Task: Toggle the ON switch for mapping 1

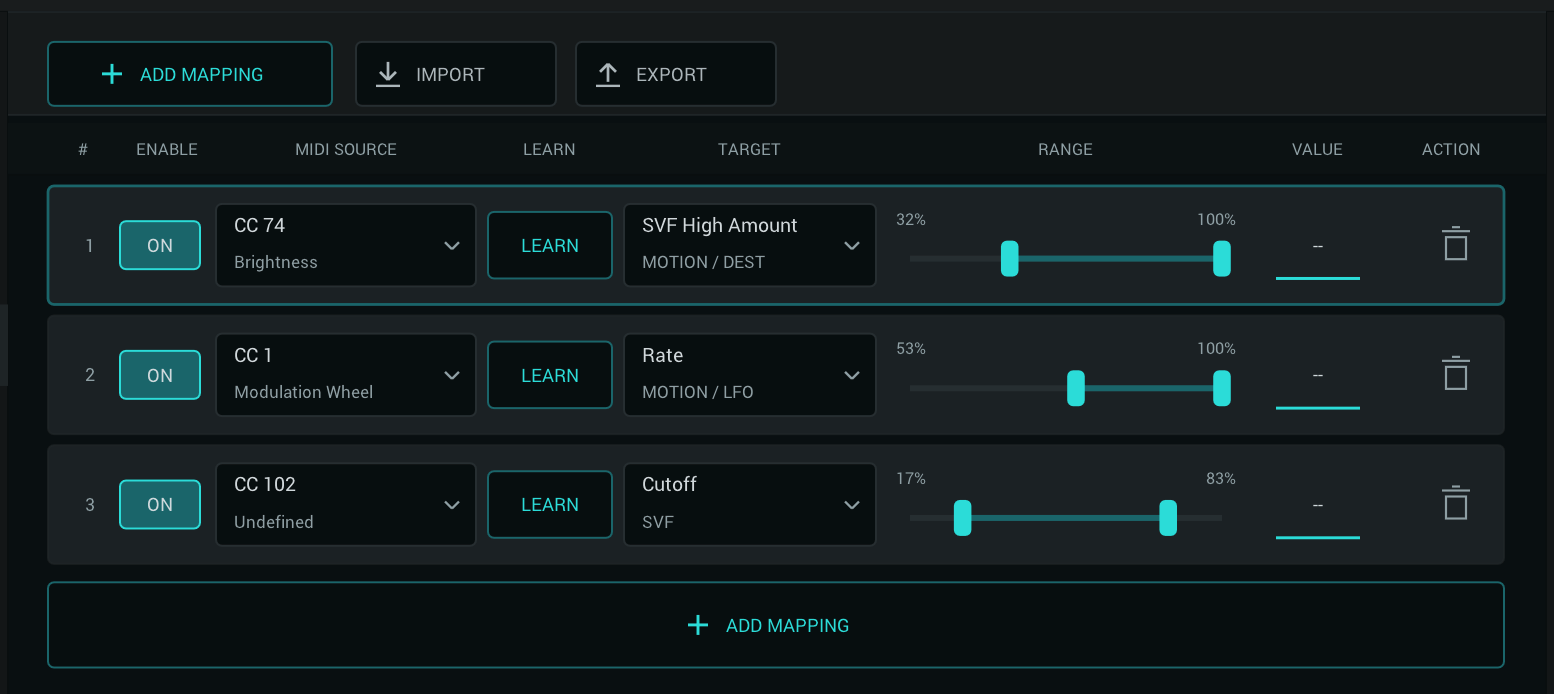Action: (x=160, y=245)
